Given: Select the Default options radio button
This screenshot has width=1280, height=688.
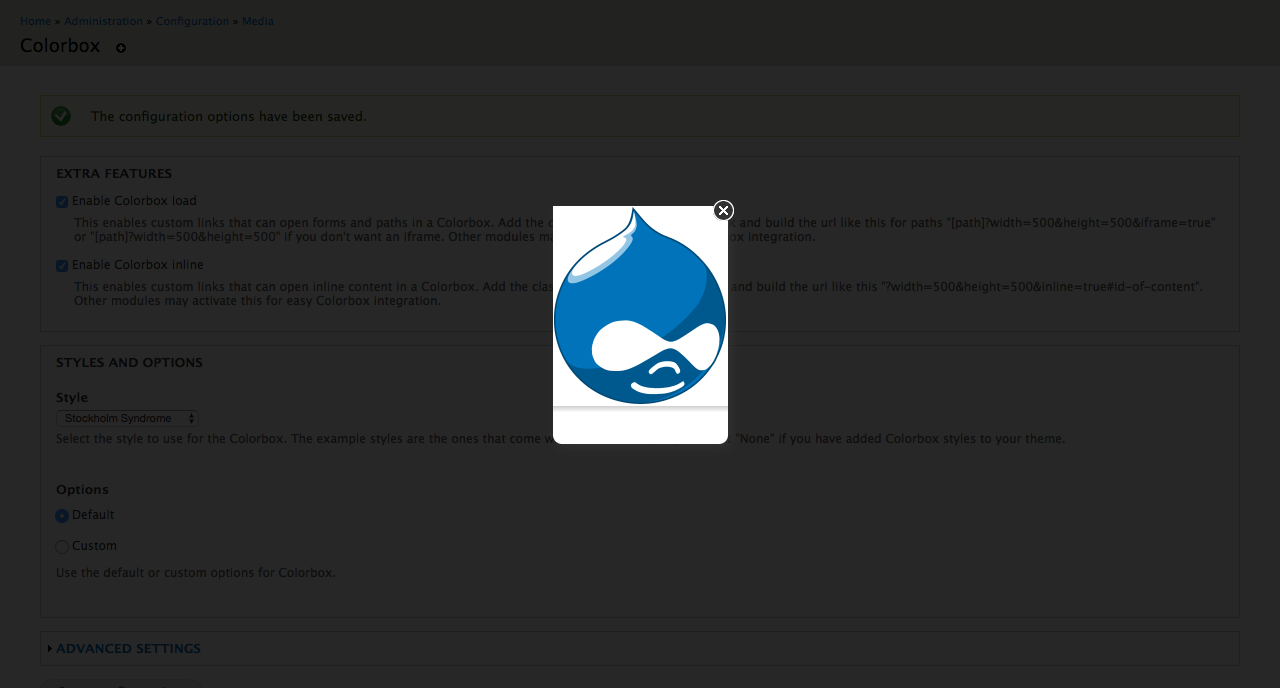Looking at the screenshot, I should [62, 516].
